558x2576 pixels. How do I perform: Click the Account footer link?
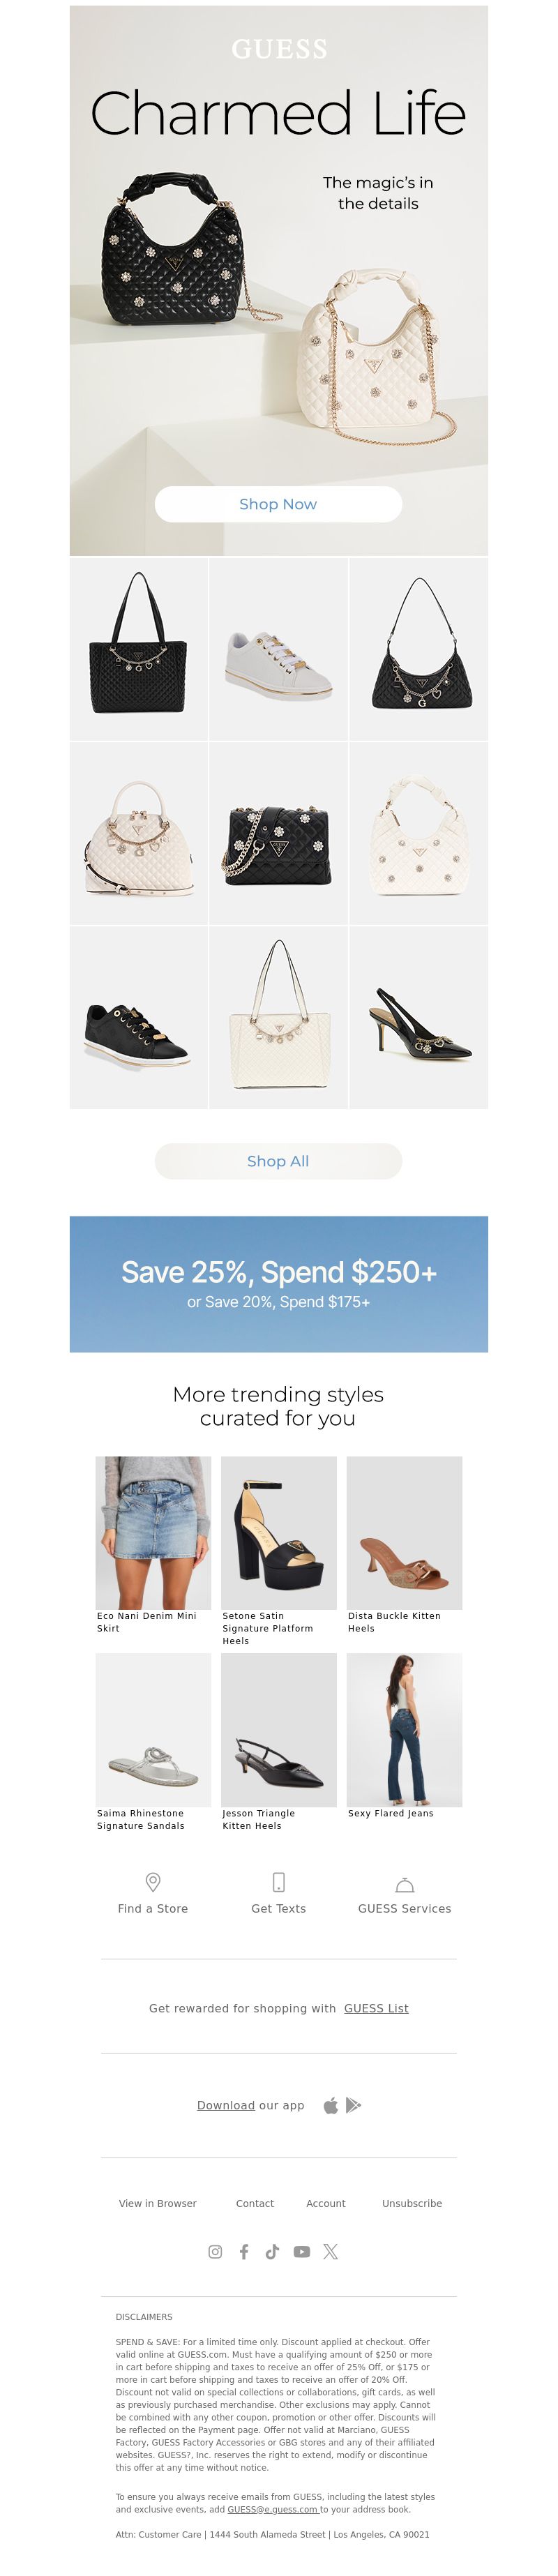(x=326, y=2203)
